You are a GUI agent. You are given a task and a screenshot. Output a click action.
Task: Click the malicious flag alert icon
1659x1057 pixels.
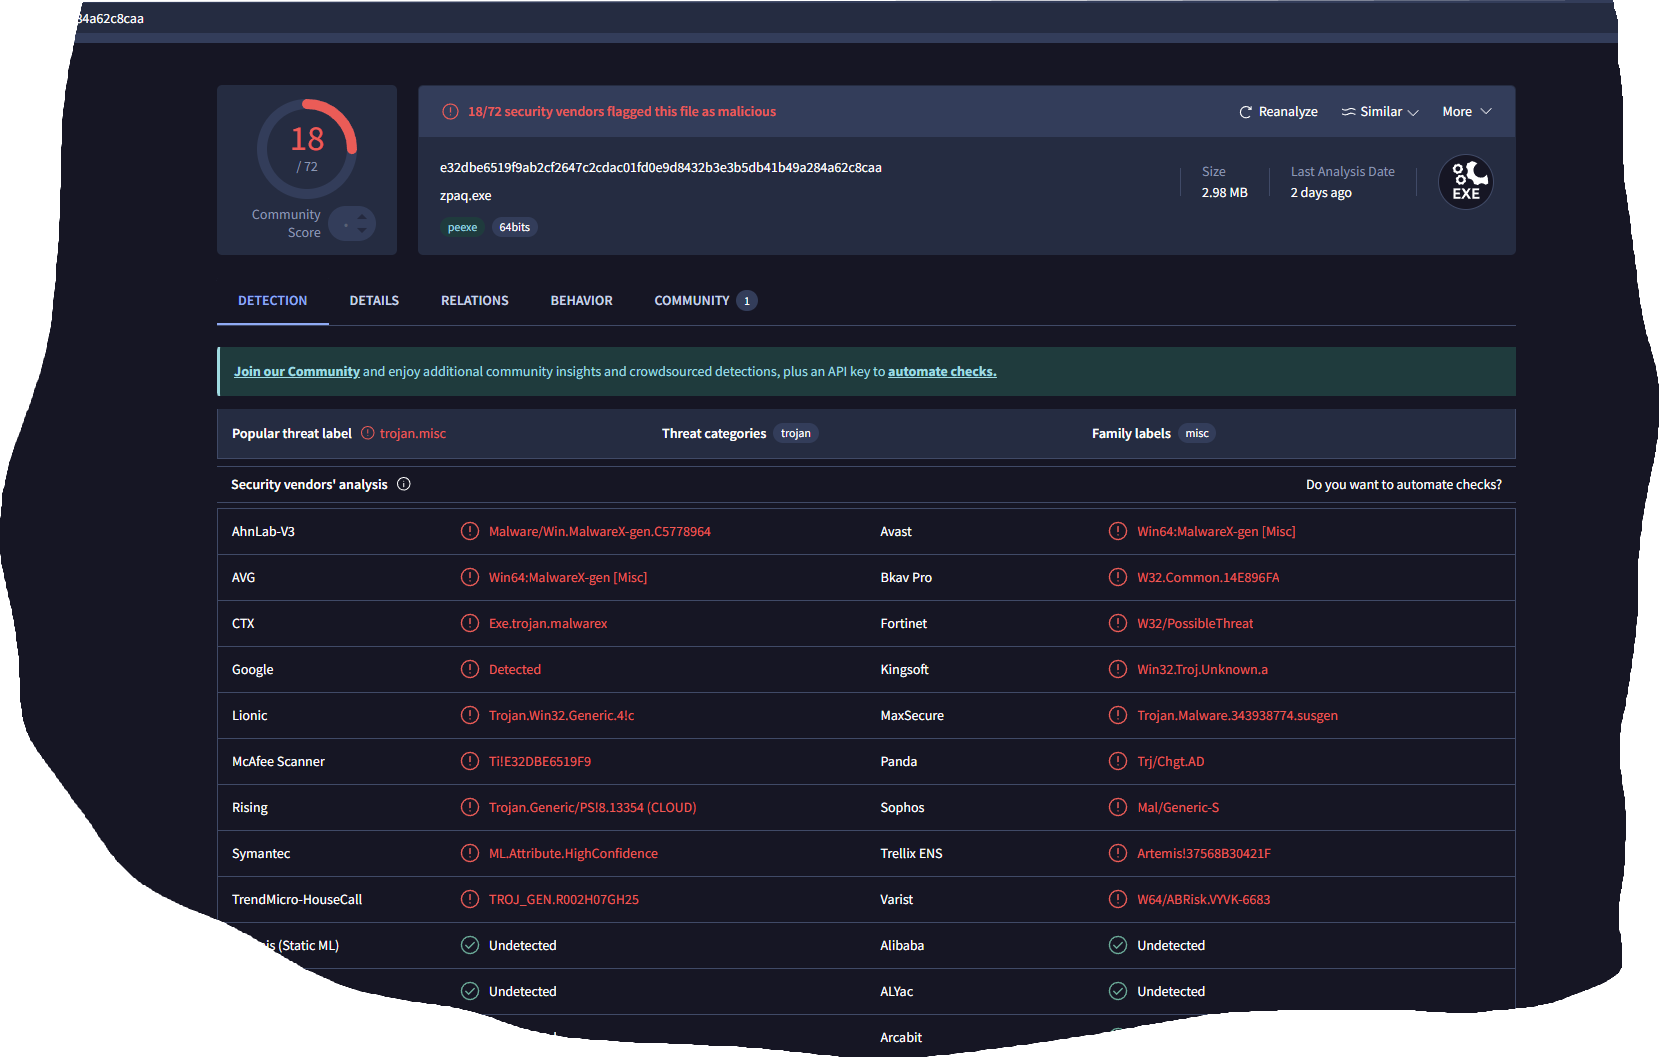coord(451,112)
